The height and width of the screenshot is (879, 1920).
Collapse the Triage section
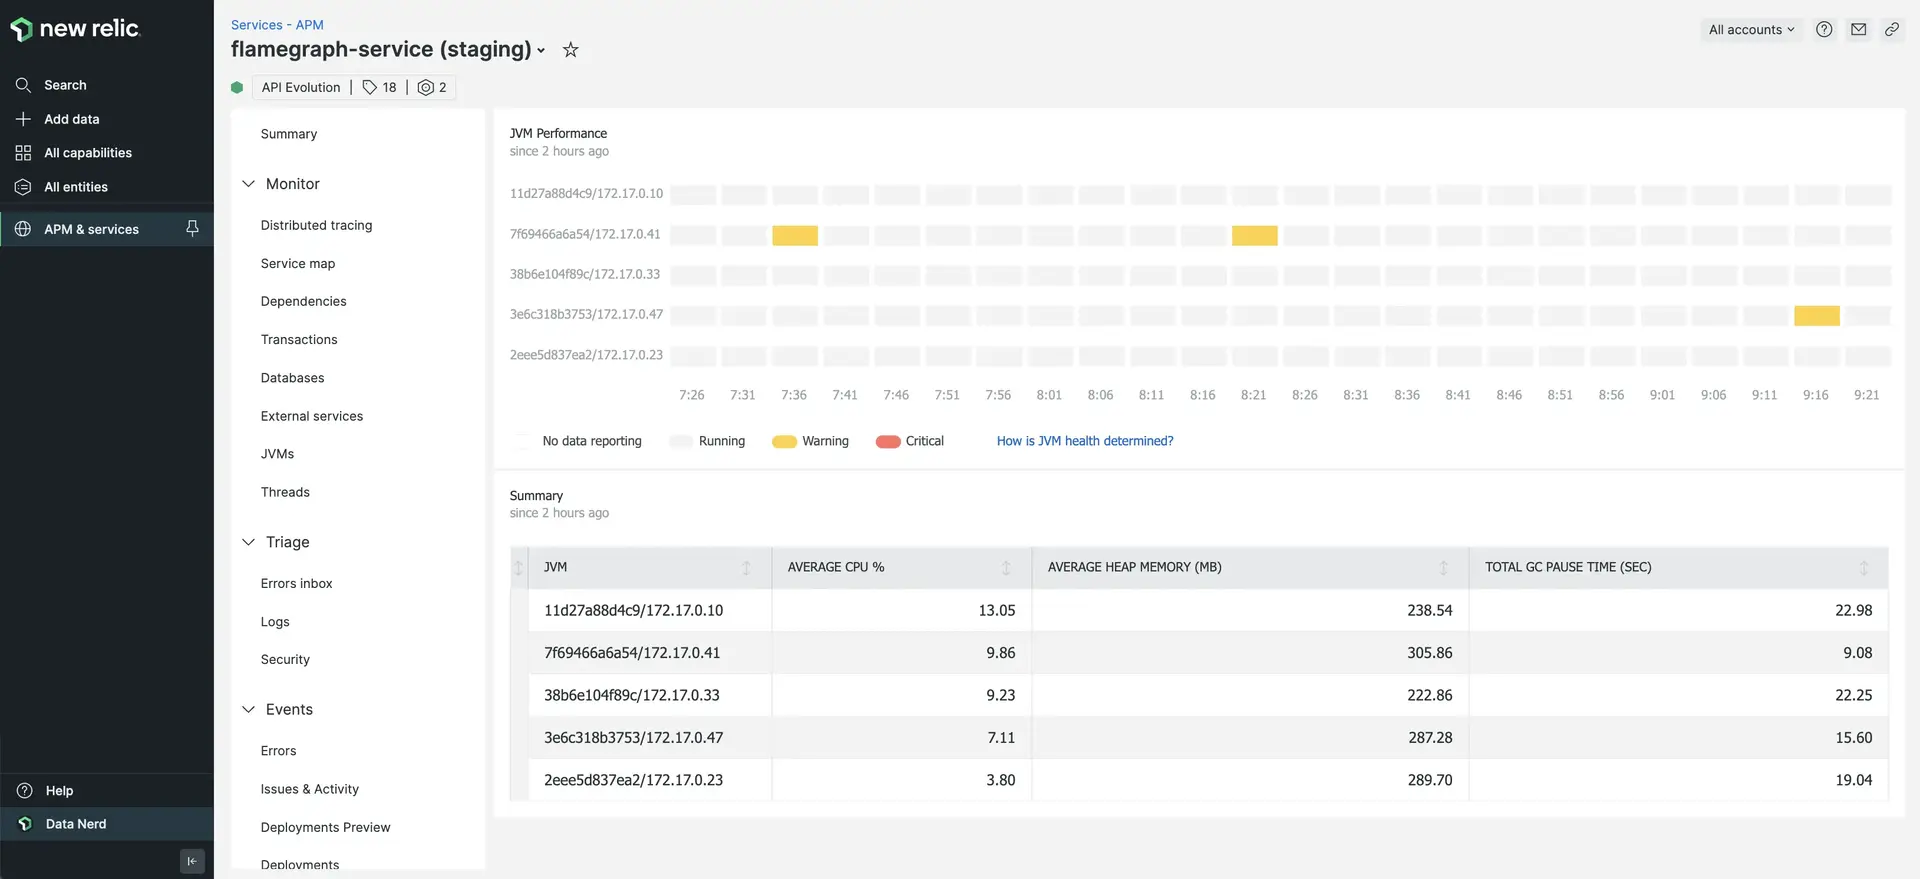click(249, 542)
